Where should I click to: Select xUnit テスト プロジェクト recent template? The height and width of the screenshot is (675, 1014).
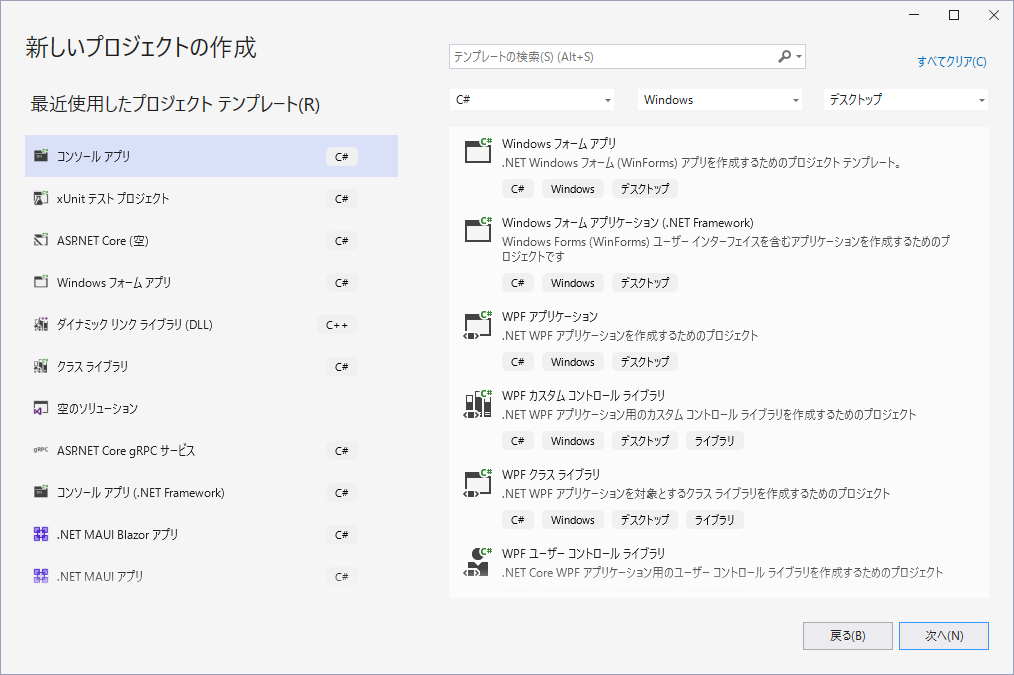pyautogui.click(x=211, y=198)
